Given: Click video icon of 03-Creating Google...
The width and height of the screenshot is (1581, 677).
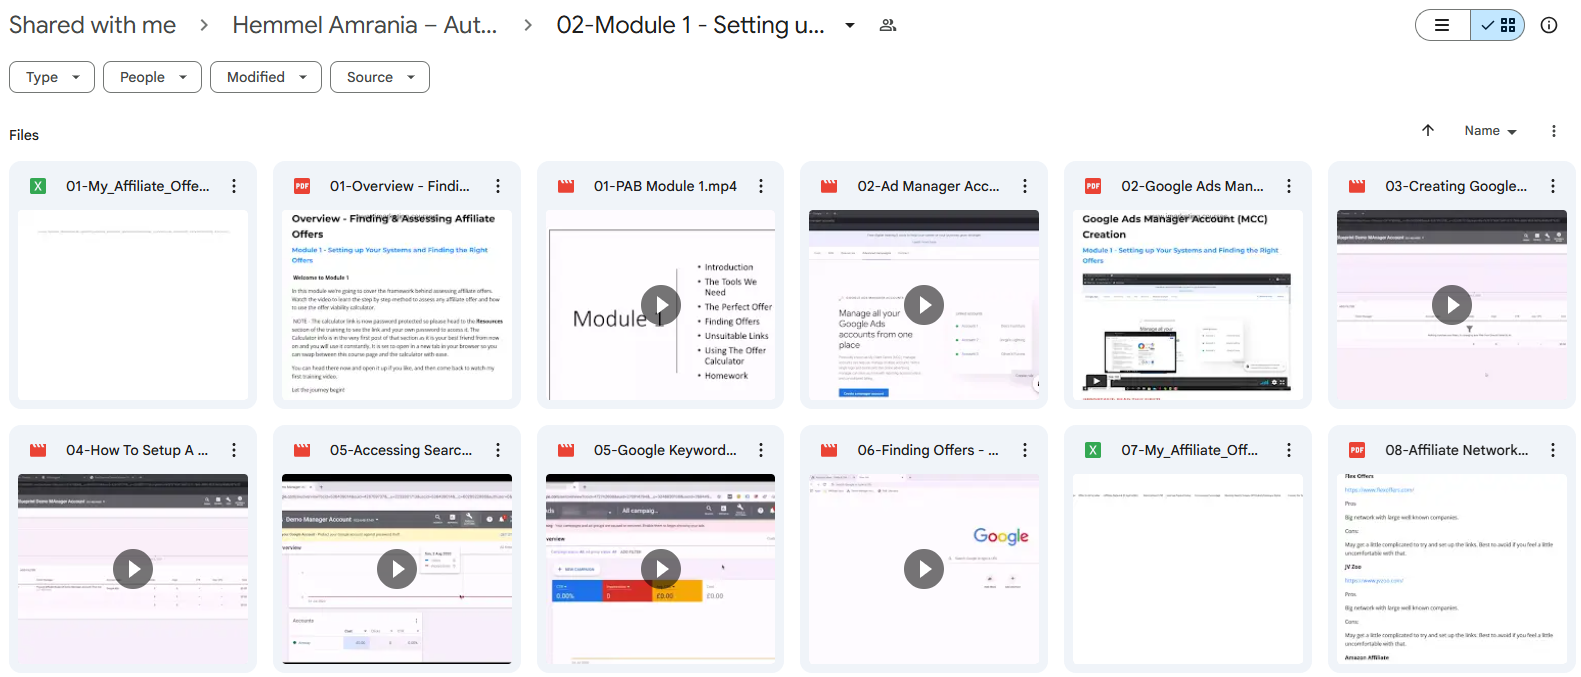Looking at the screenshot, I should click(1357, 186).
